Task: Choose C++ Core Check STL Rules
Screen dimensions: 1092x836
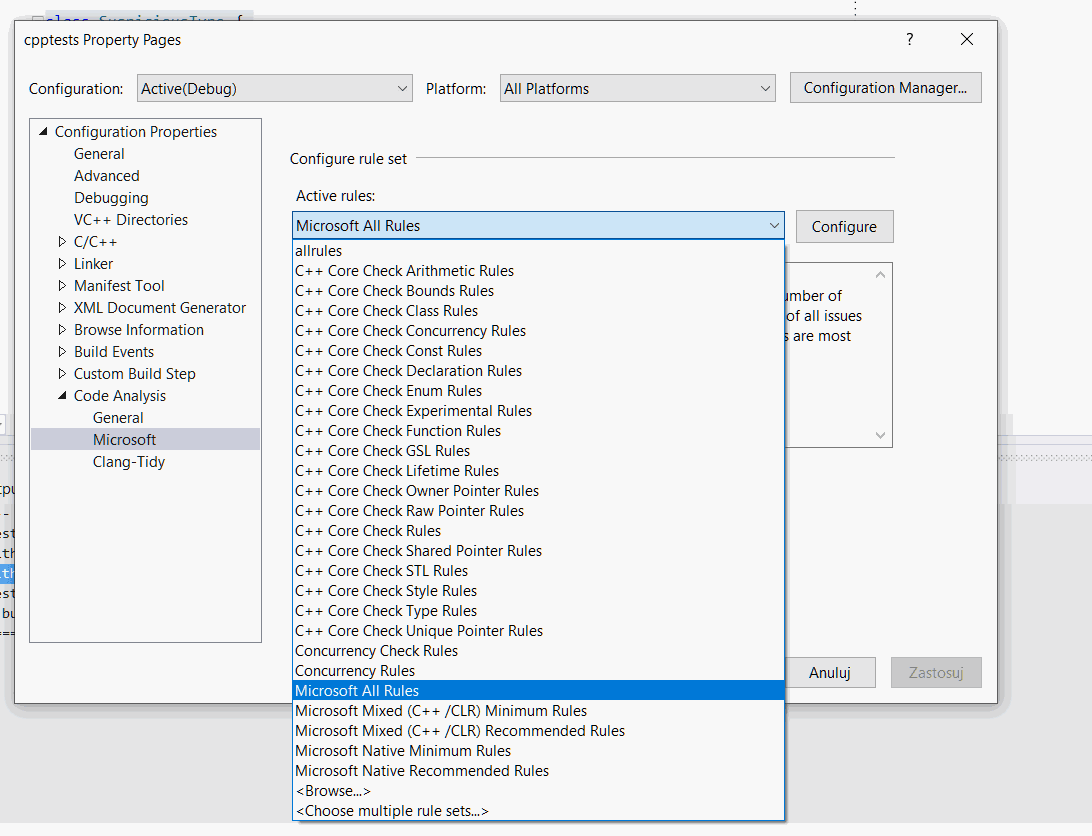Action: tap(538, 571)
